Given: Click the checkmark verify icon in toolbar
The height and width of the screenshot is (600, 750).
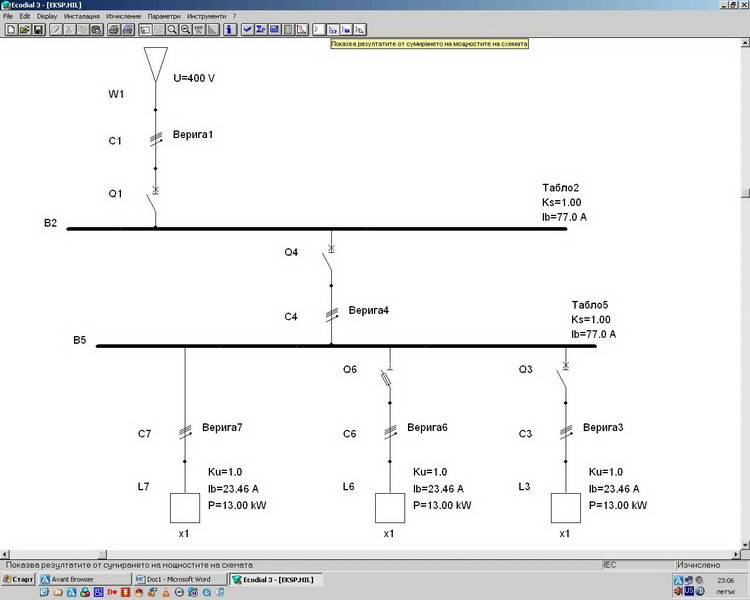Looking at the screenshot, I should 246,30.
